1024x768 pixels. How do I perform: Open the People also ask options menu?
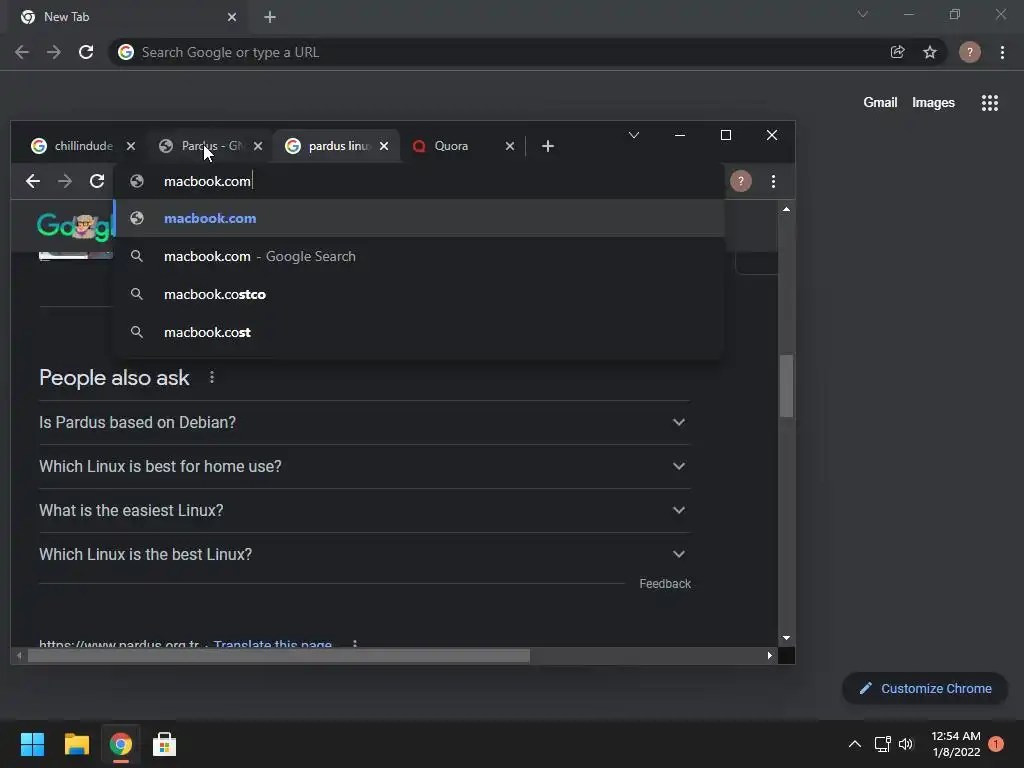[x=212, y=377]
